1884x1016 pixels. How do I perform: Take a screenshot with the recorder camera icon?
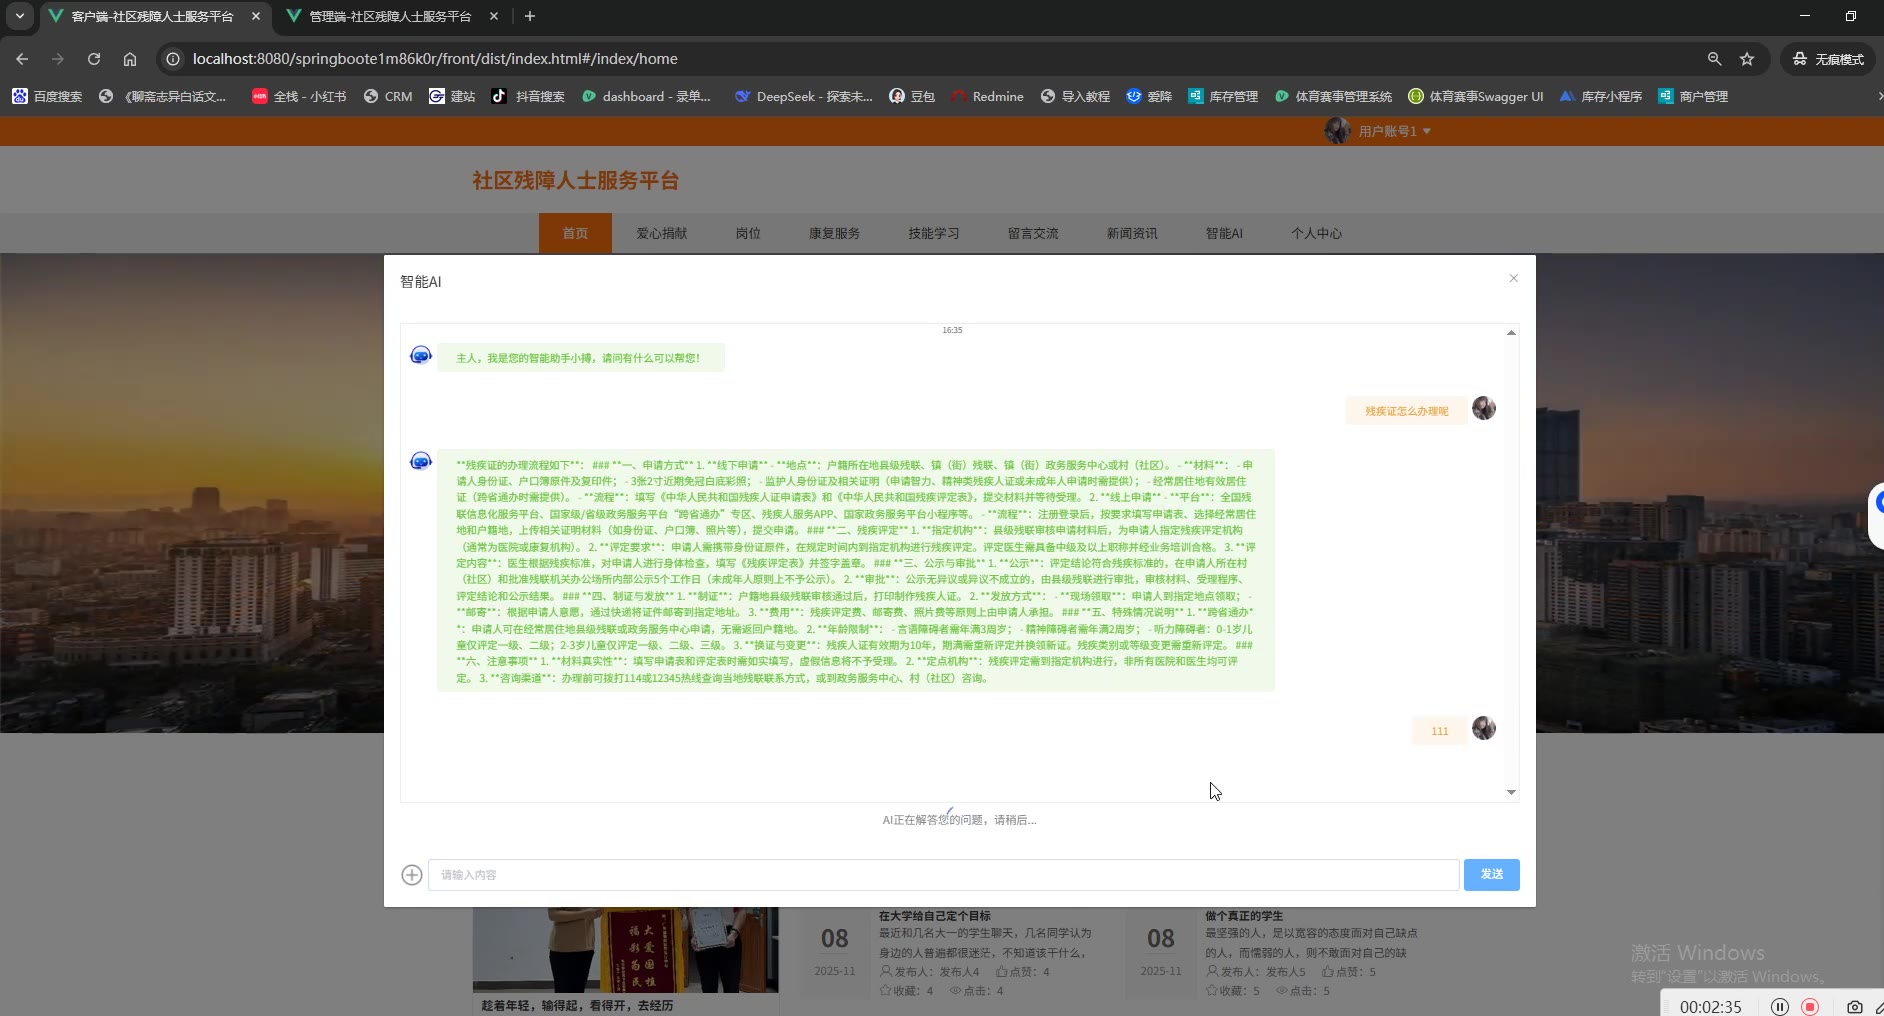coord(1855,1007)
